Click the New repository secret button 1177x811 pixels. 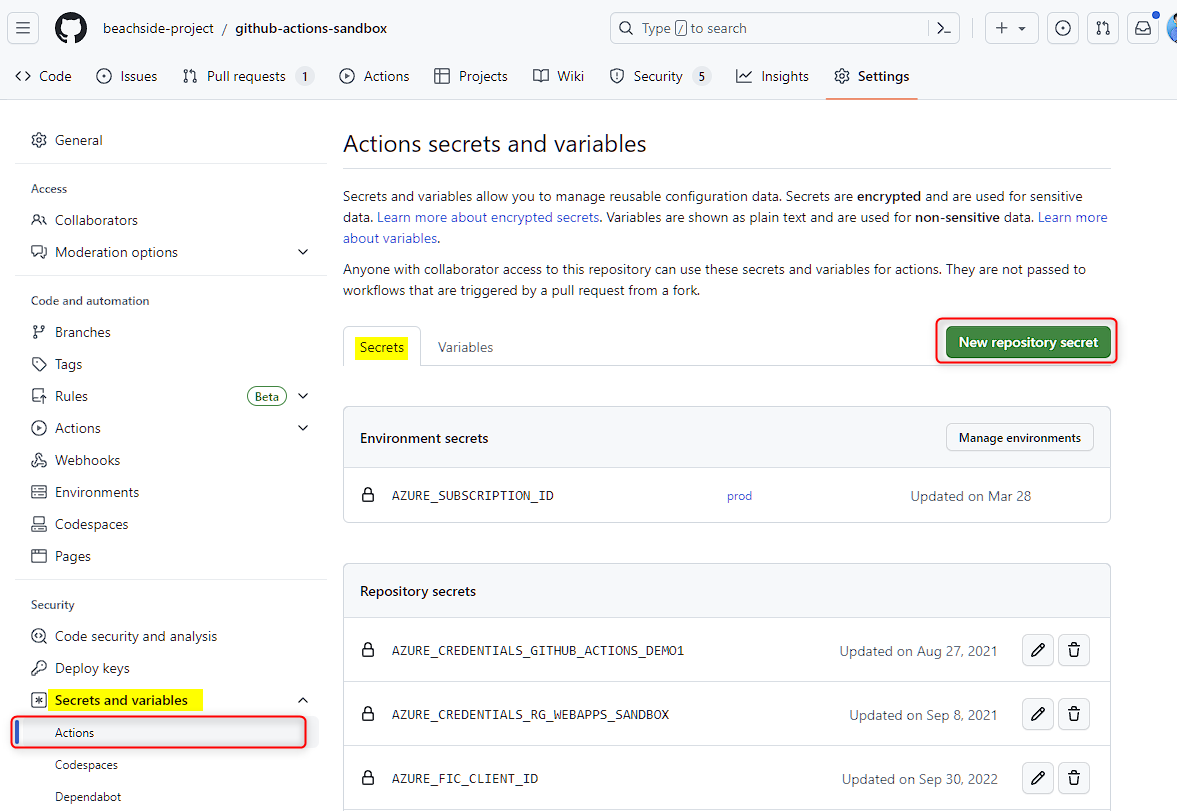click(1026, 341)
